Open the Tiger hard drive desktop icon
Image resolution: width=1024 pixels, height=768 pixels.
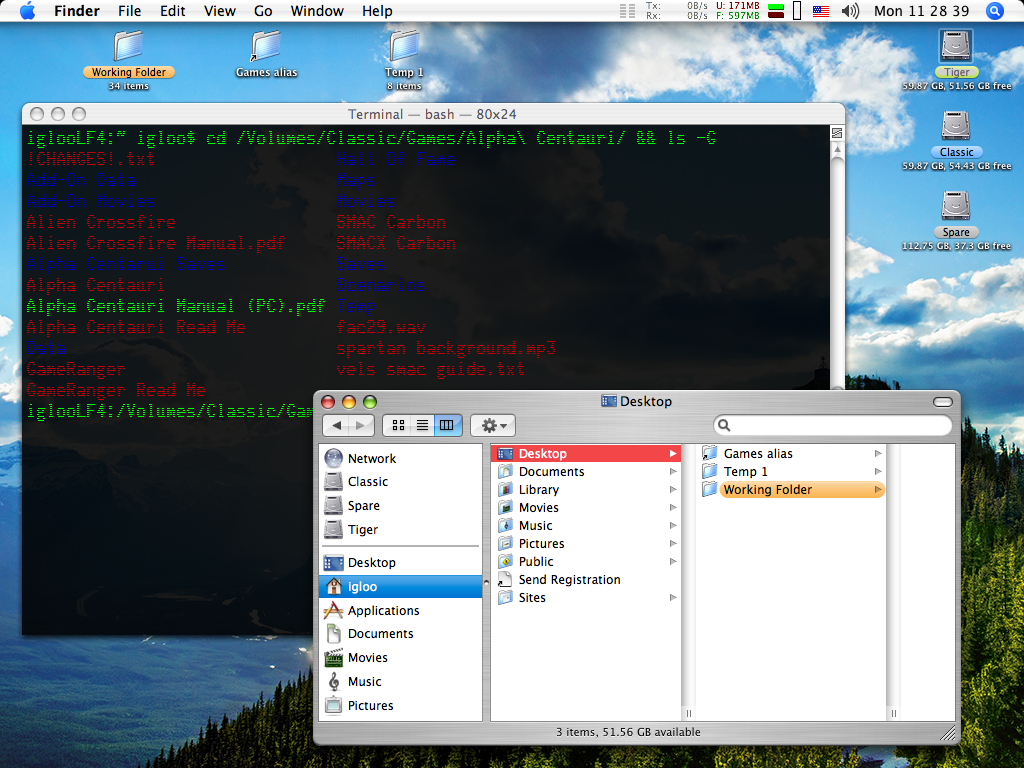[956, 47]
